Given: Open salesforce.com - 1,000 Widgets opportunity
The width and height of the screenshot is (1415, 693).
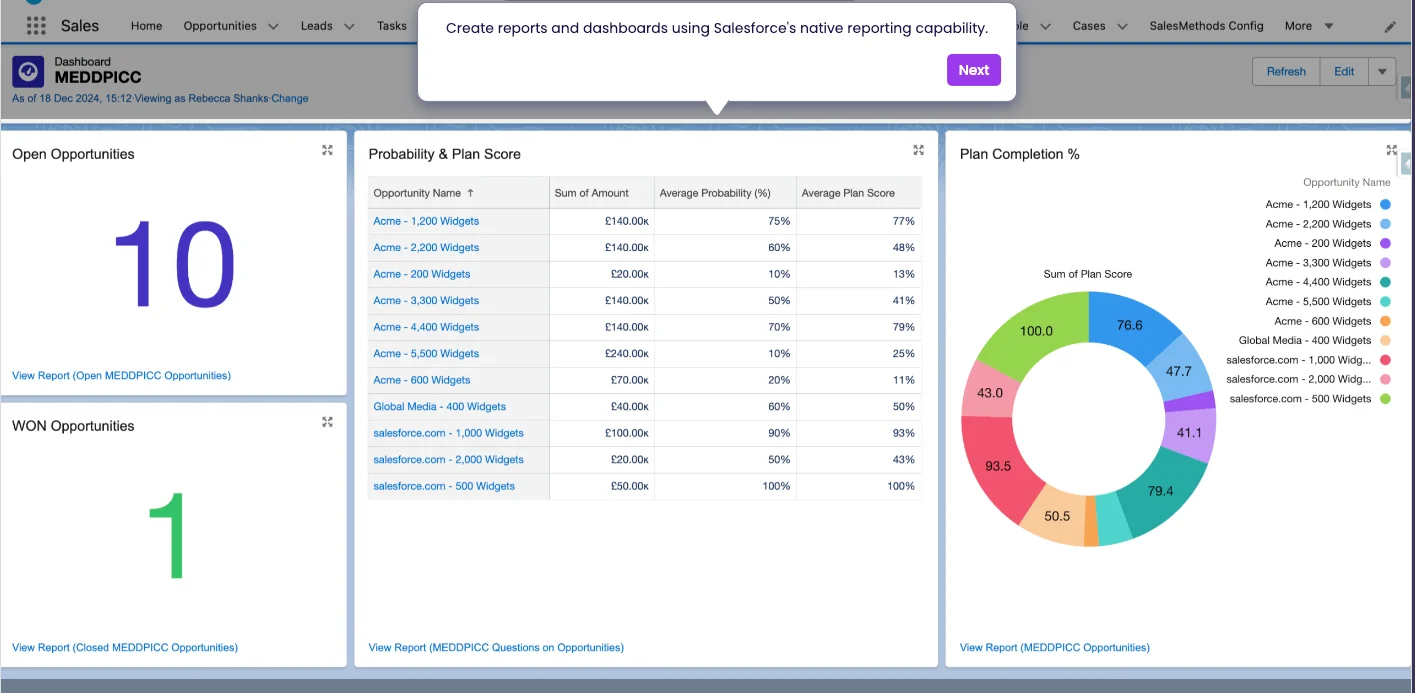Looking at the screenshot, I should [449, 433].
